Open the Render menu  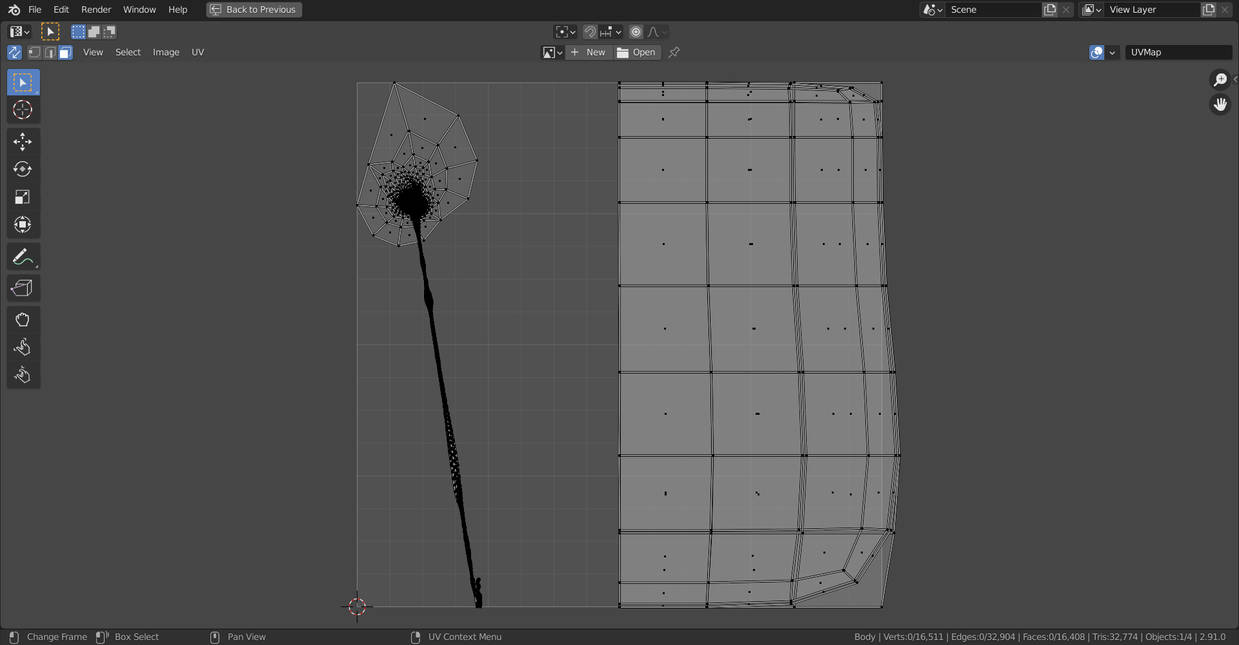[x=96, y=9]
